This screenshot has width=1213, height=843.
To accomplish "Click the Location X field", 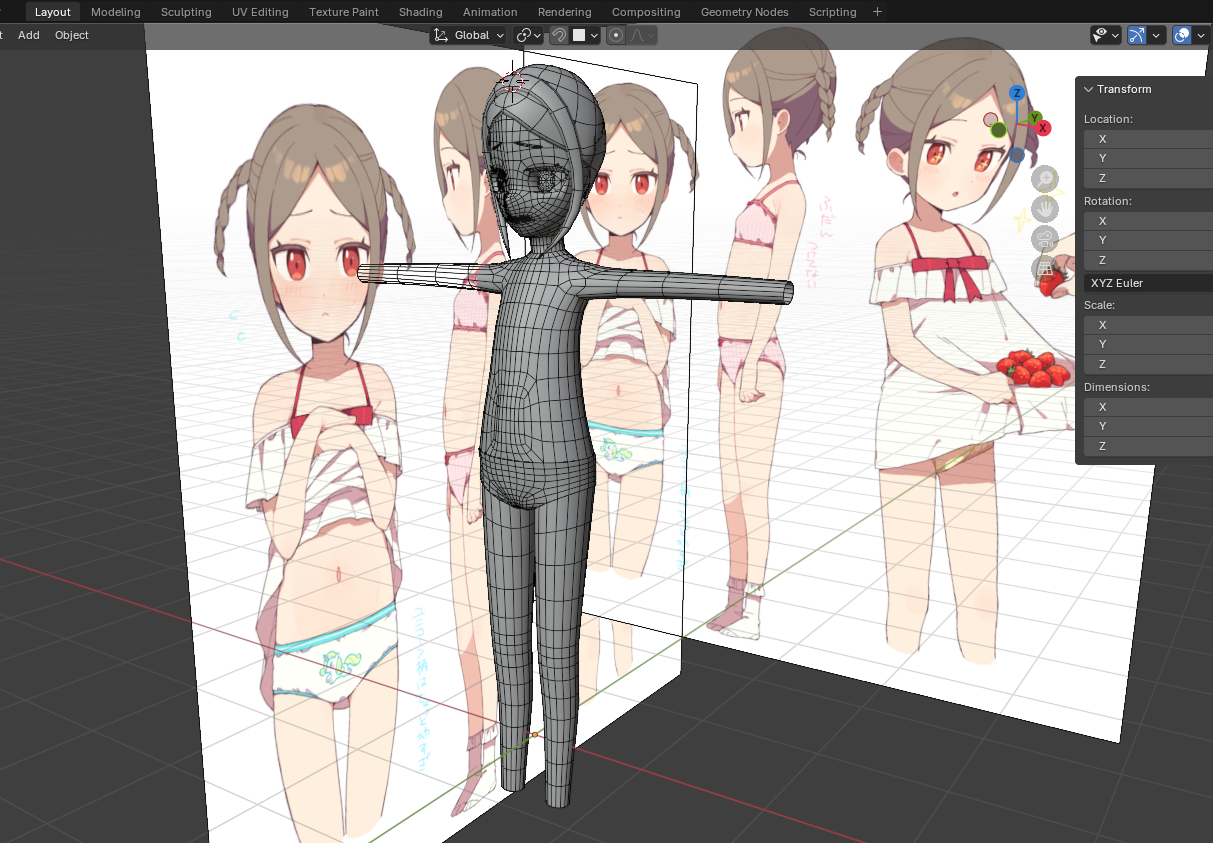I will [x=1148, y=139].
